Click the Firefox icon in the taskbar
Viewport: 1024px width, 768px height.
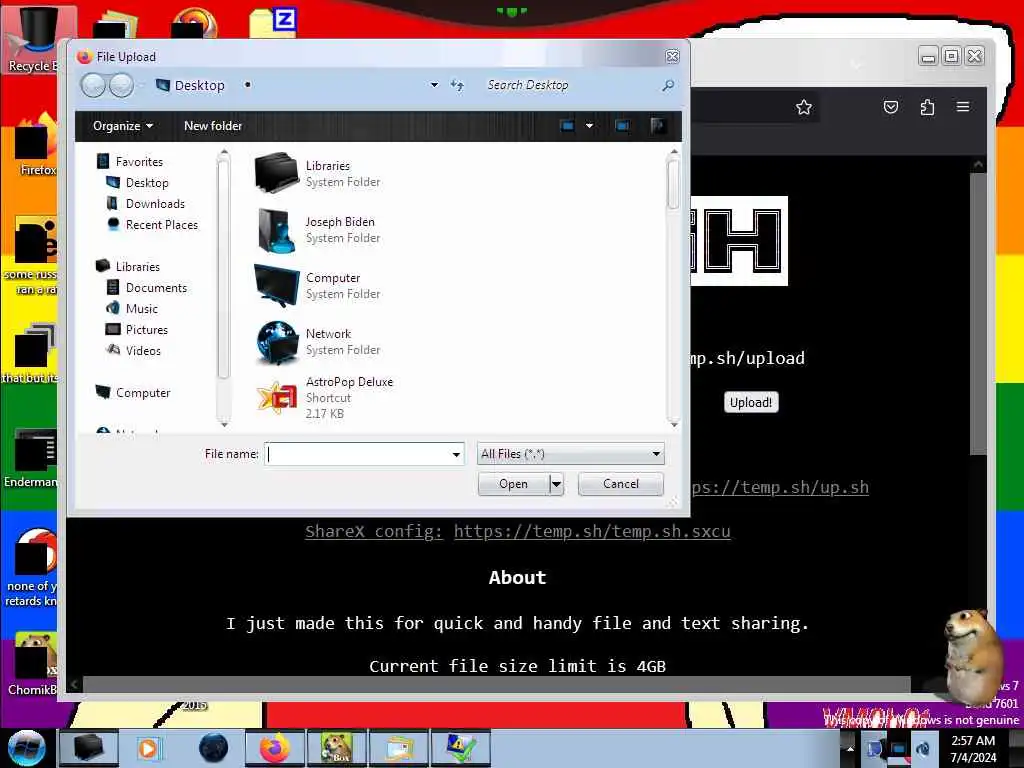point(274,748)
